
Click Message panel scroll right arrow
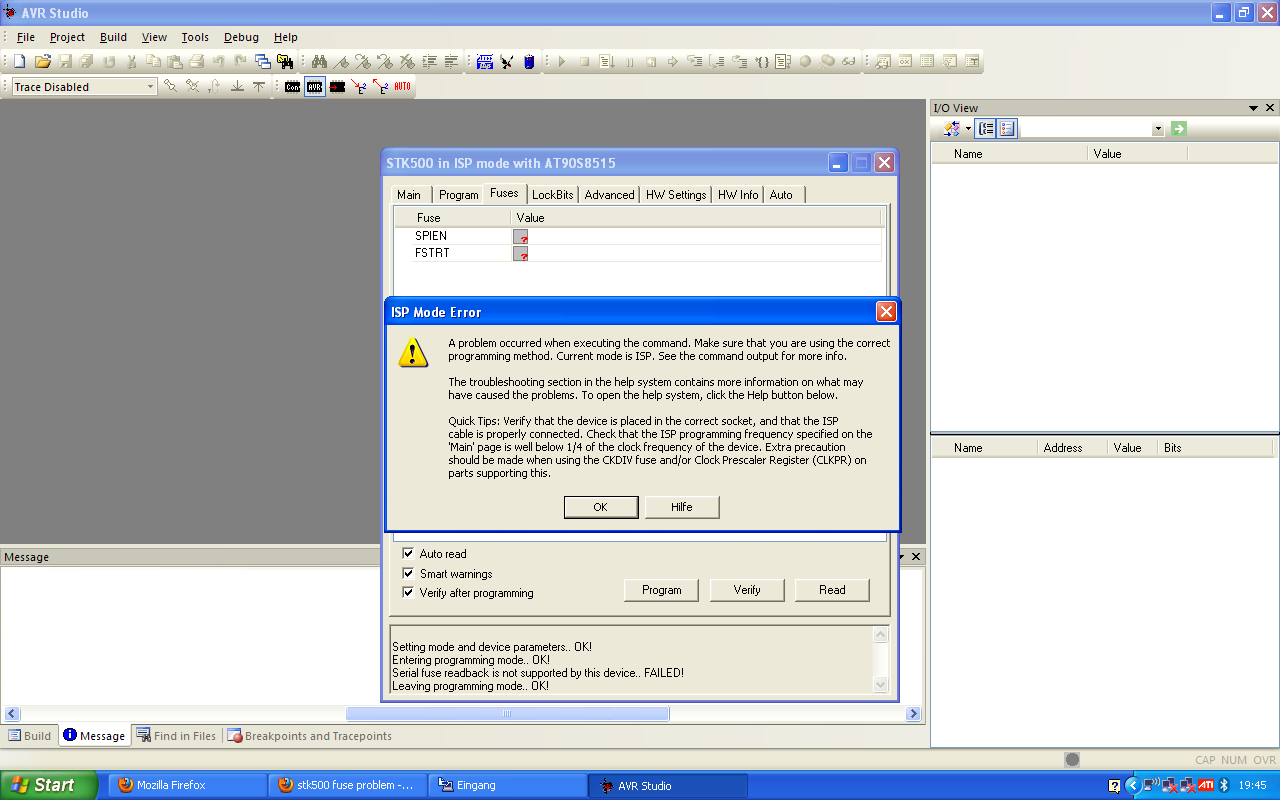click(913, 714)
